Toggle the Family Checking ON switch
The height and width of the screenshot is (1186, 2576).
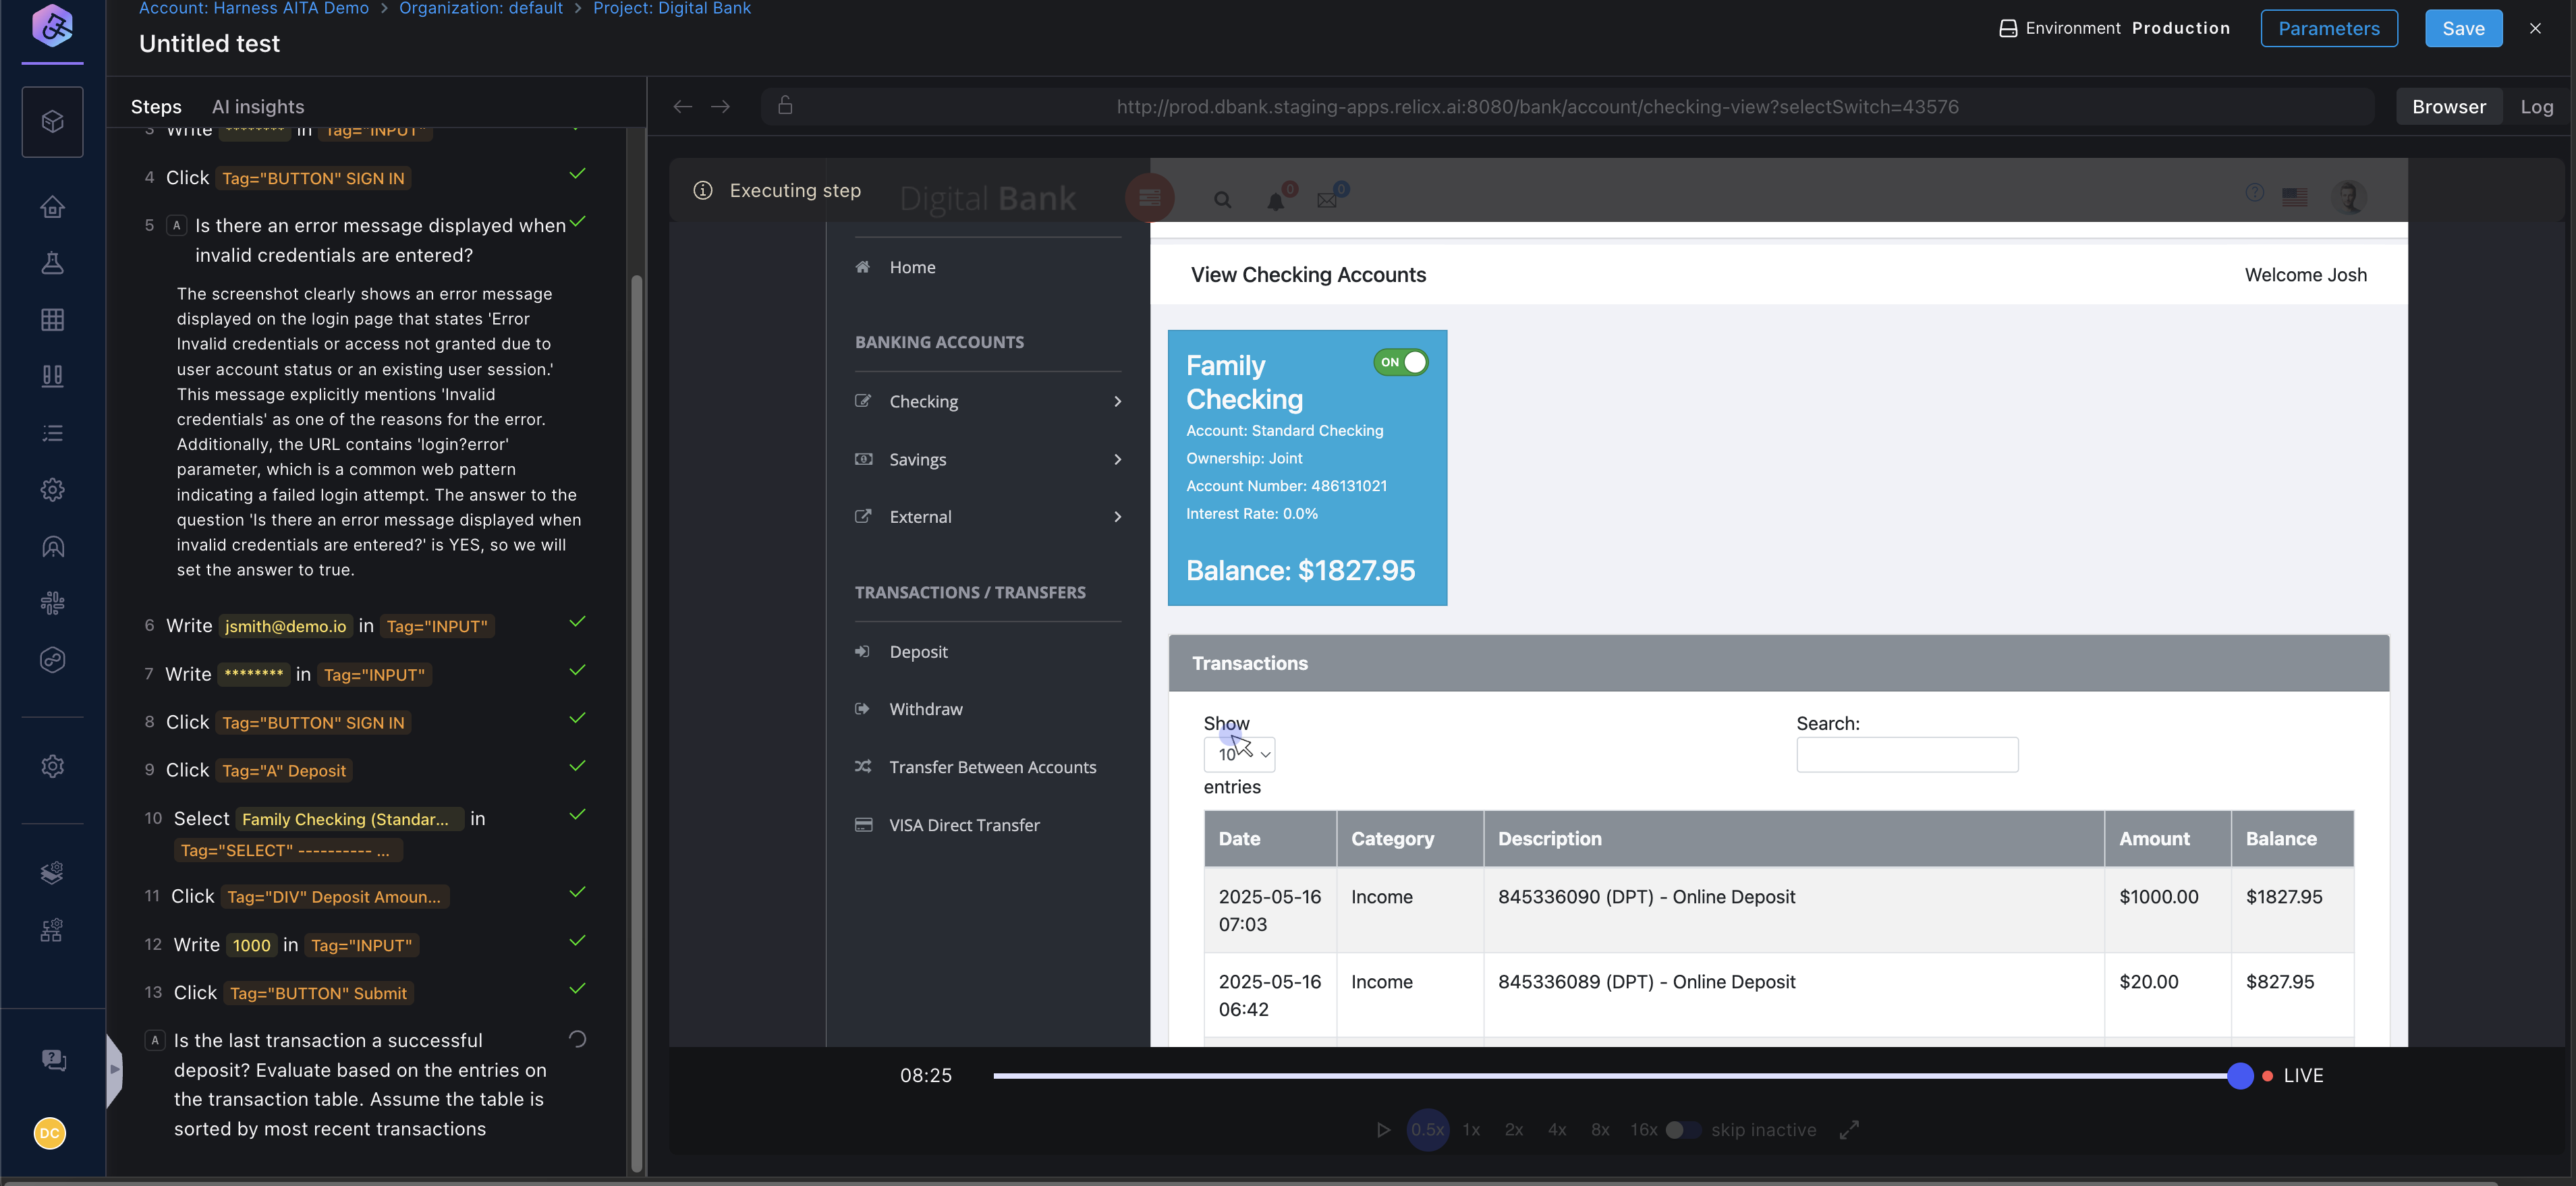click(x=1401, y=362)
